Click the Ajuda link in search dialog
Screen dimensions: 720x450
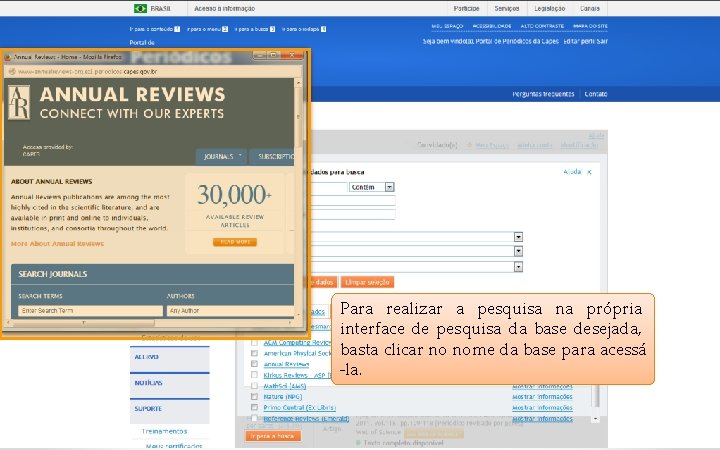tap(572, 172)
